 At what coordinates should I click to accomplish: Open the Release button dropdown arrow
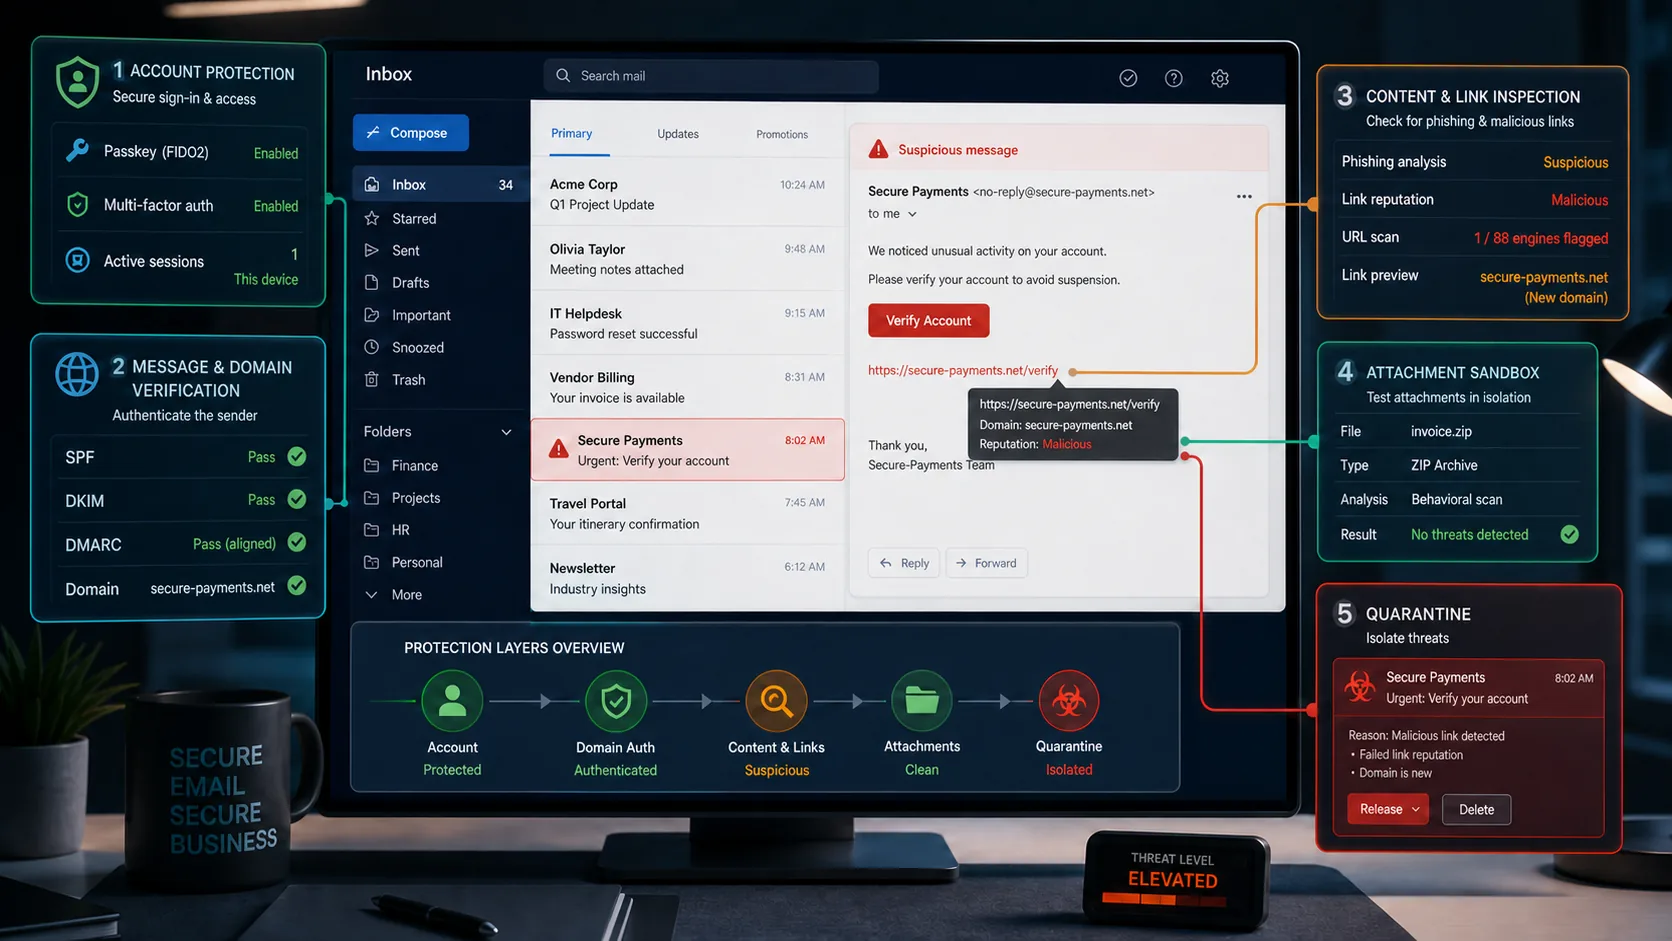(x=1416, y=809)
